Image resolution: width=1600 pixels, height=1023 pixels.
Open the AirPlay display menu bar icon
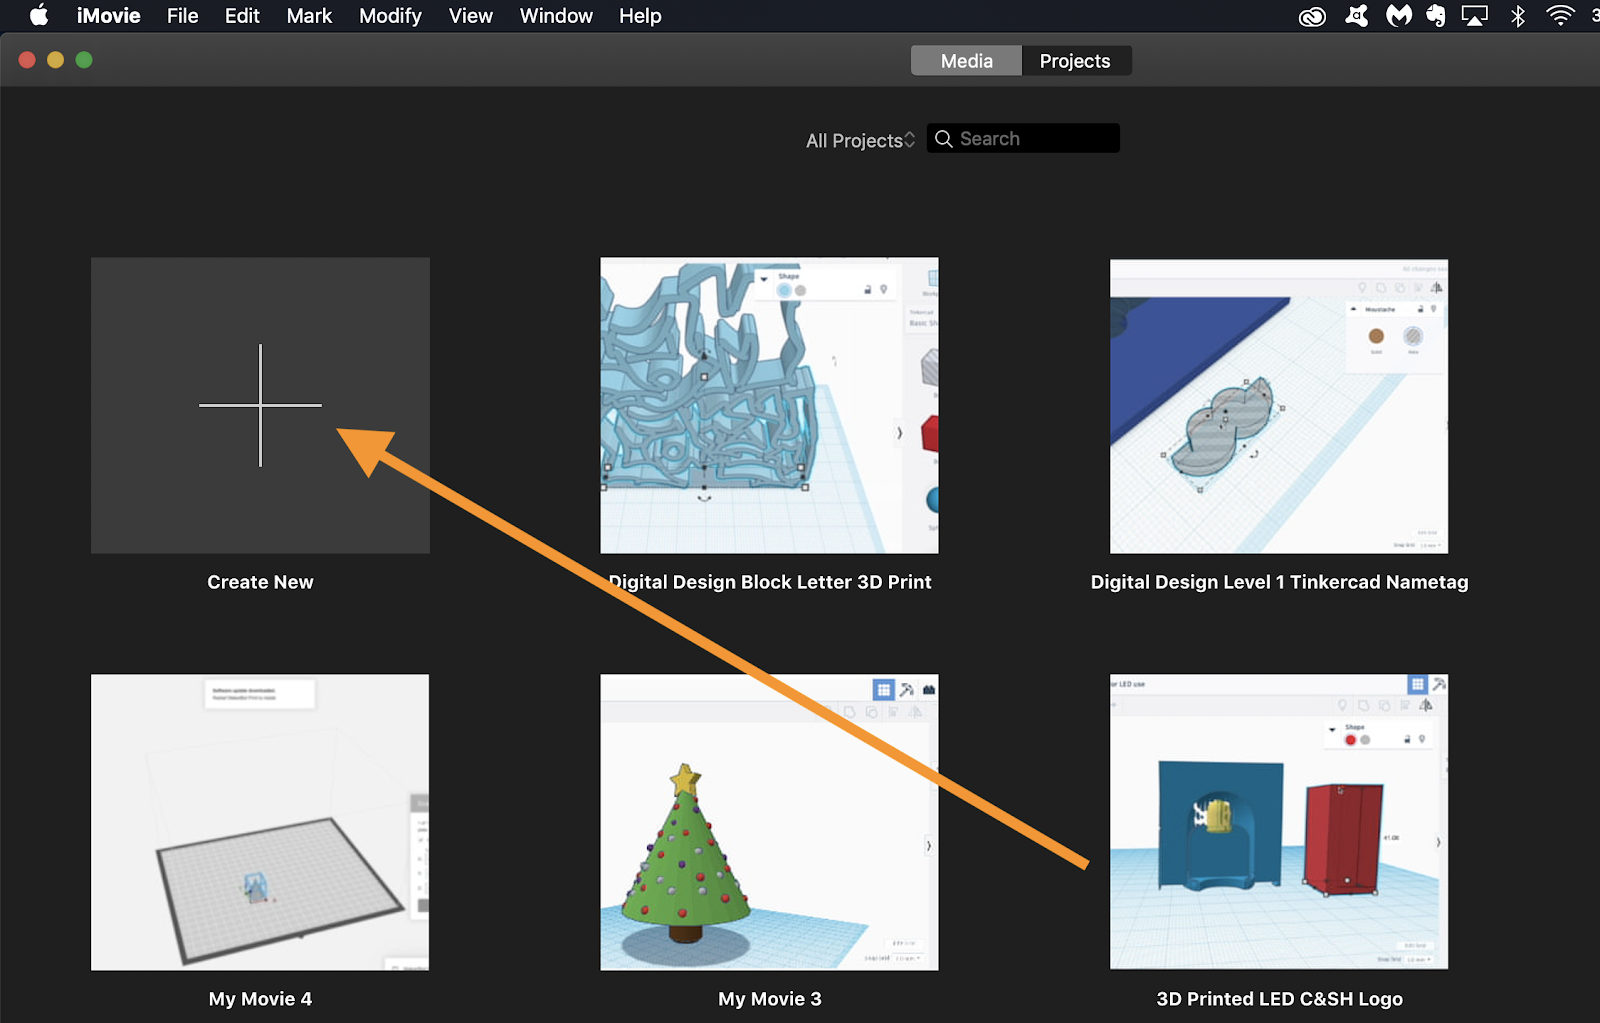1475,16
